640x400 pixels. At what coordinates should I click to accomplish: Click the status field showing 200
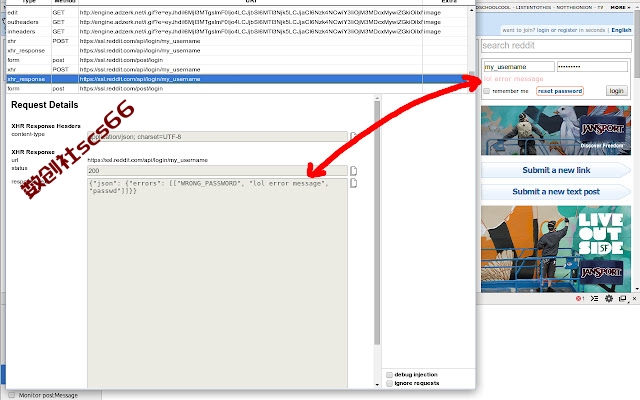[217, 171]
